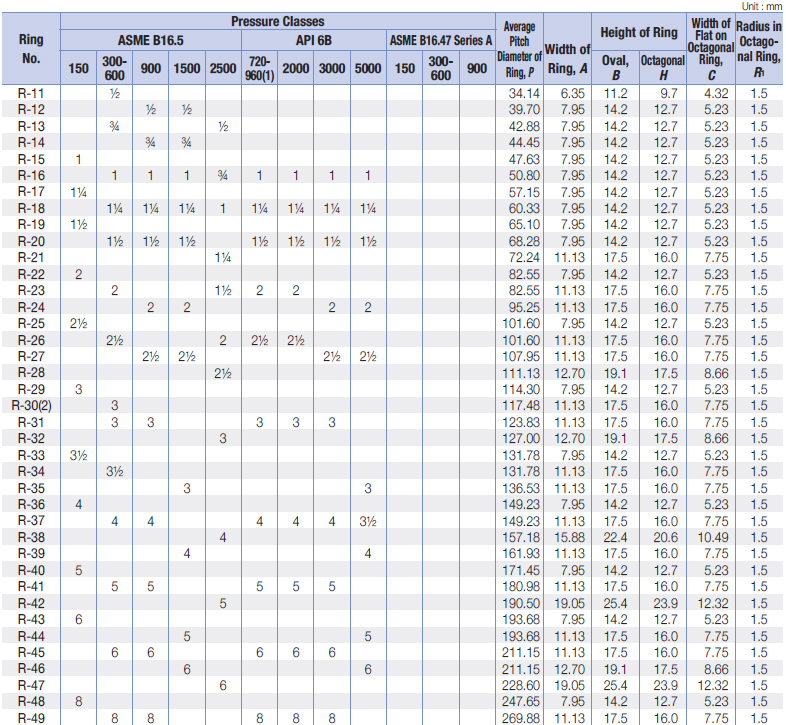786x725 pixels.
Task: Select the Oval, B column header
Action: coord(616,68)
